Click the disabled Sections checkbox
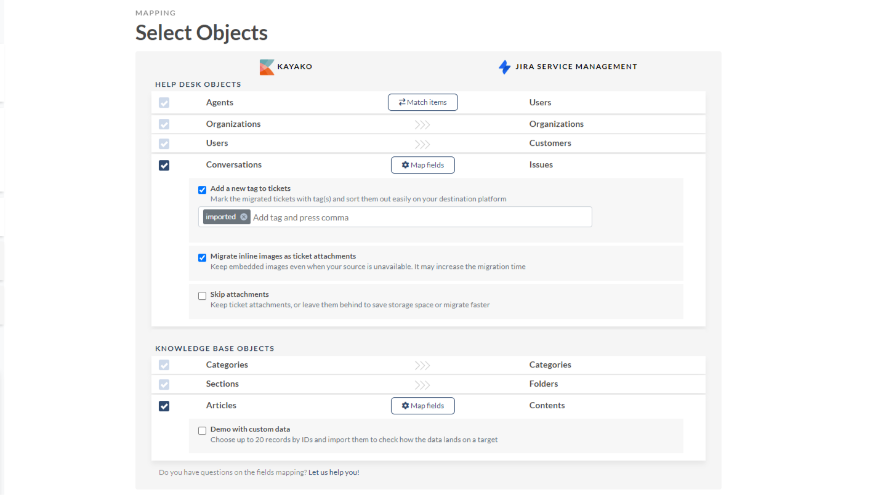This screenshot has height=495, width=870. click(164, 385)
